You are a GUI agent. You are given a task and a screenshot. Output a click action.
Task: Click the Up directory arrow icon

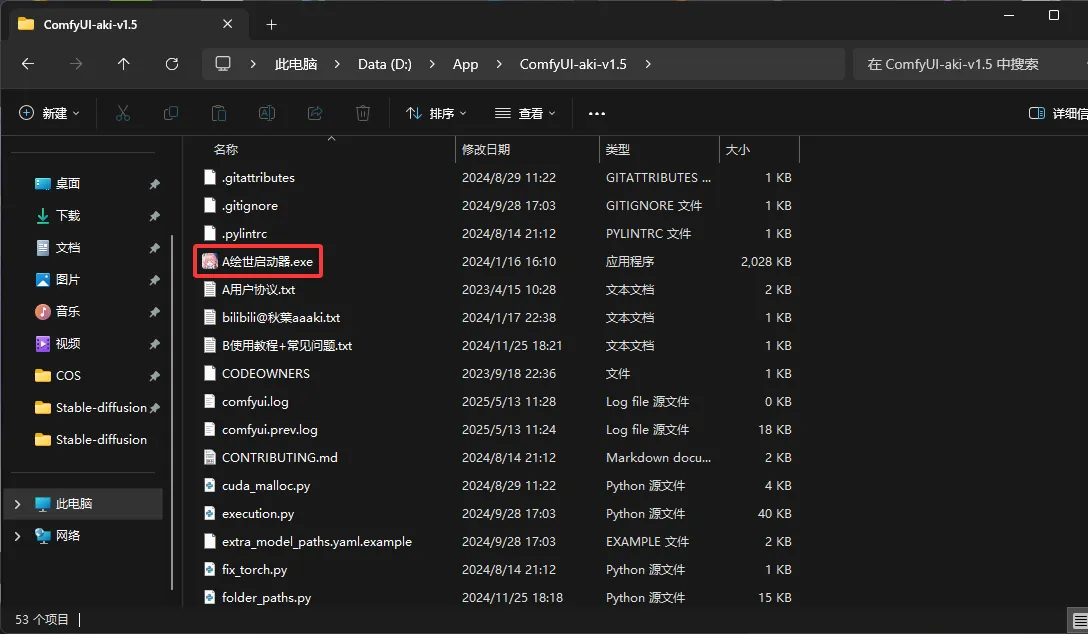click(x=123, y=64)
